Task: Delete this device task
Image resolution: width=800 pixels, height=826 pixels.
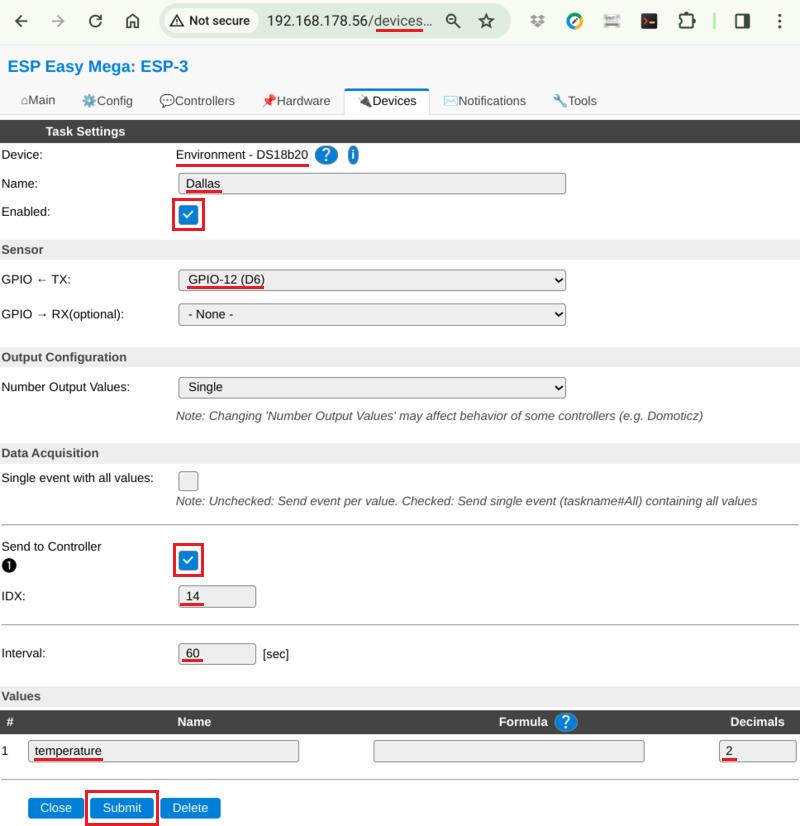Action: coord(190,808)
